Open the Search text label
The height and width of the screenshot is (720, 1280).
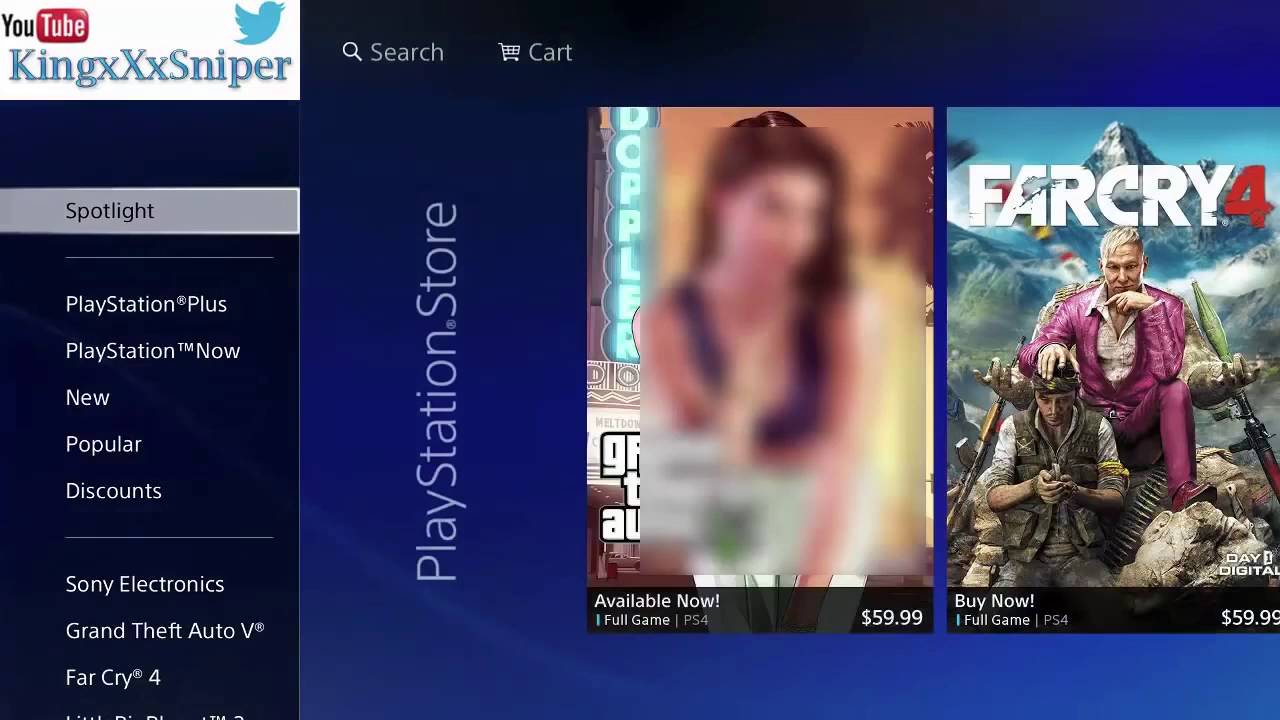pyautogui.click(x=406, y=52)
